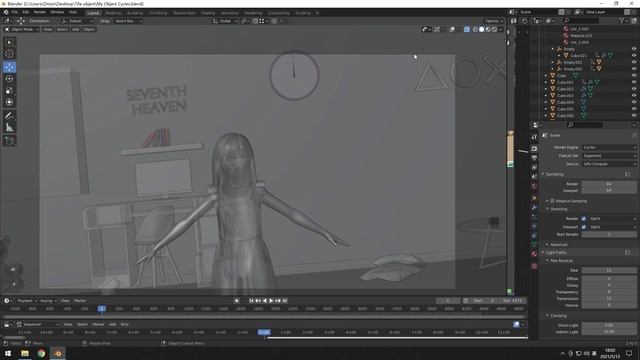
Task: Open the File menu
Action: [x=15, y=12]
